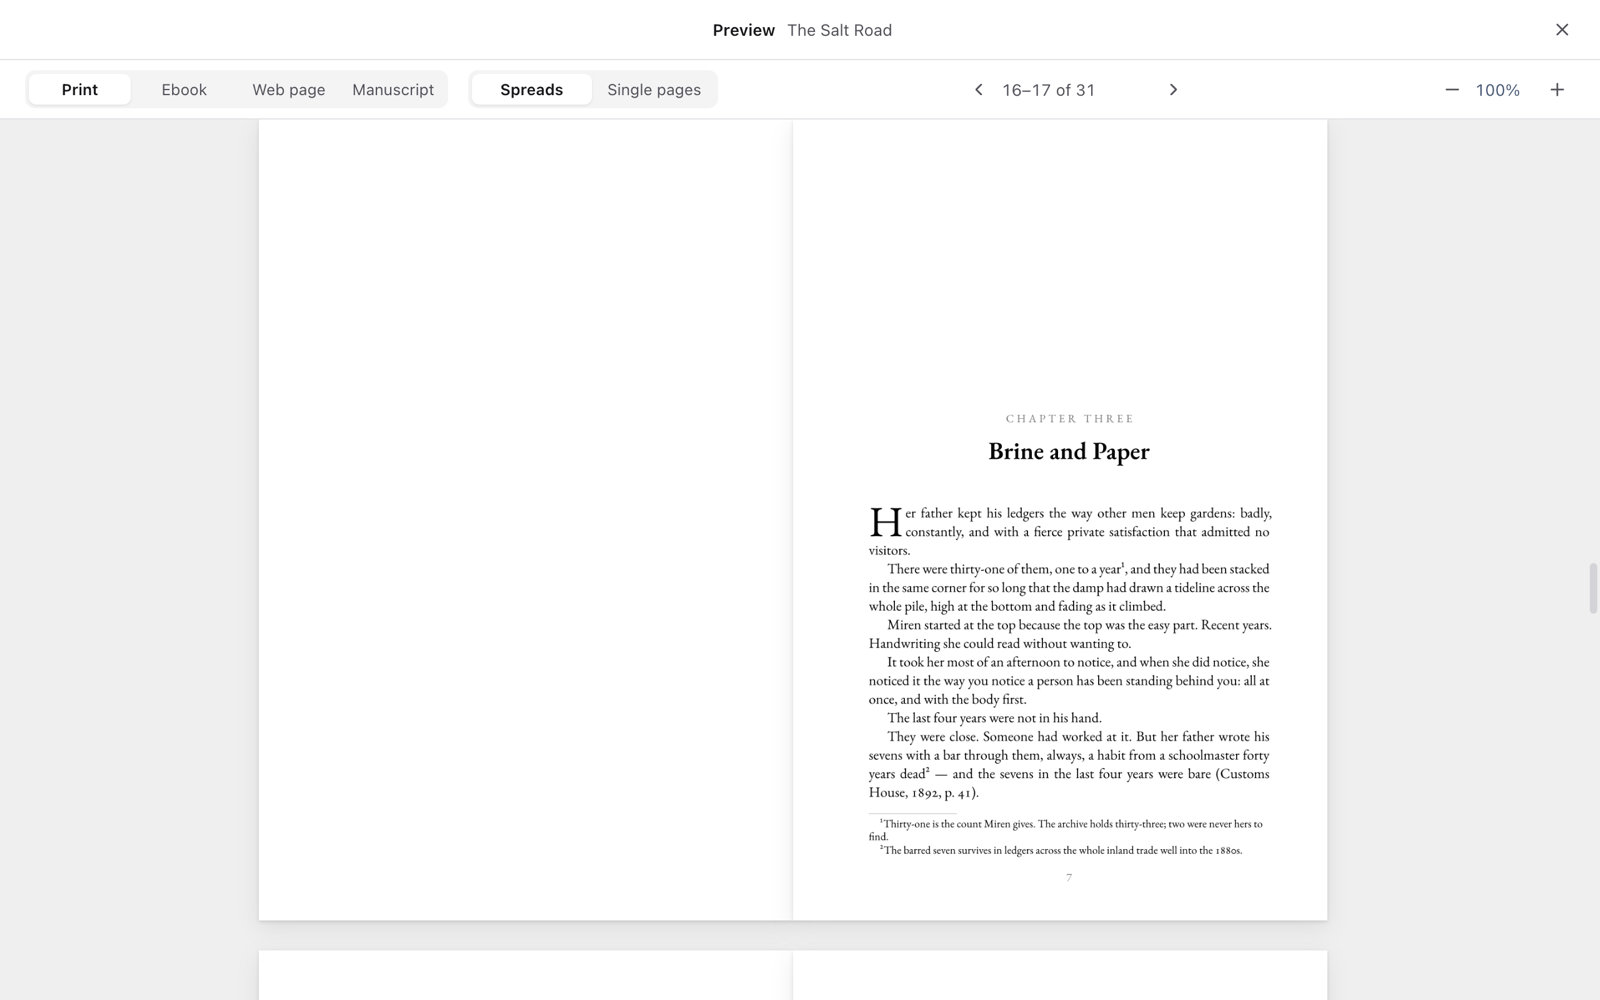Click the blank left page of the spread
1600x1000 pixels.
pos(526,520)
